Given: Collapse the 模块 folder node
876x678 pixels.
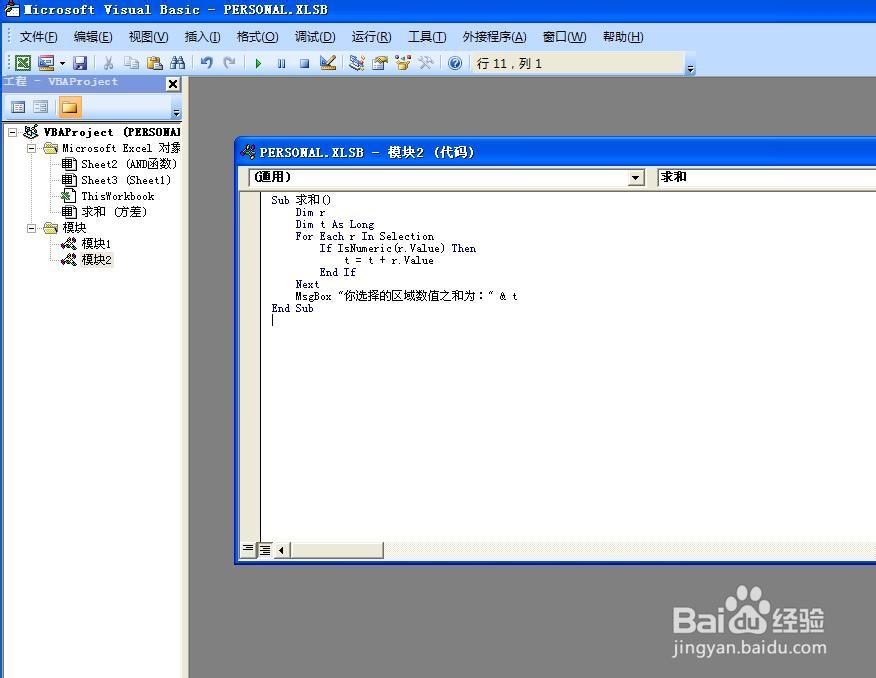Looking at the screenshot, I should pyautogui.click(x=32, y=228).
